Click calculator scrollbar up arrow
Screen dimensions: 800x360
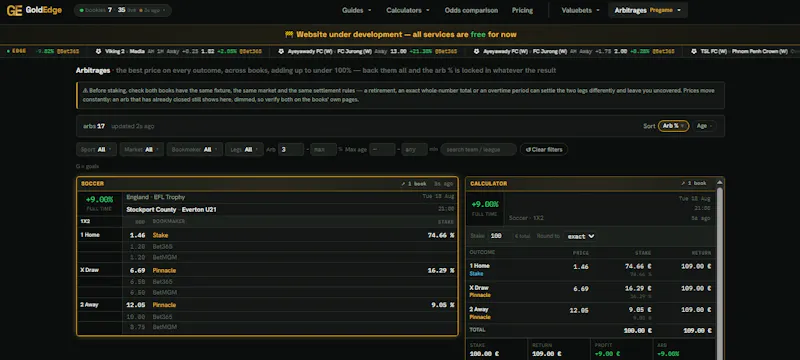[x=720, y=183]
